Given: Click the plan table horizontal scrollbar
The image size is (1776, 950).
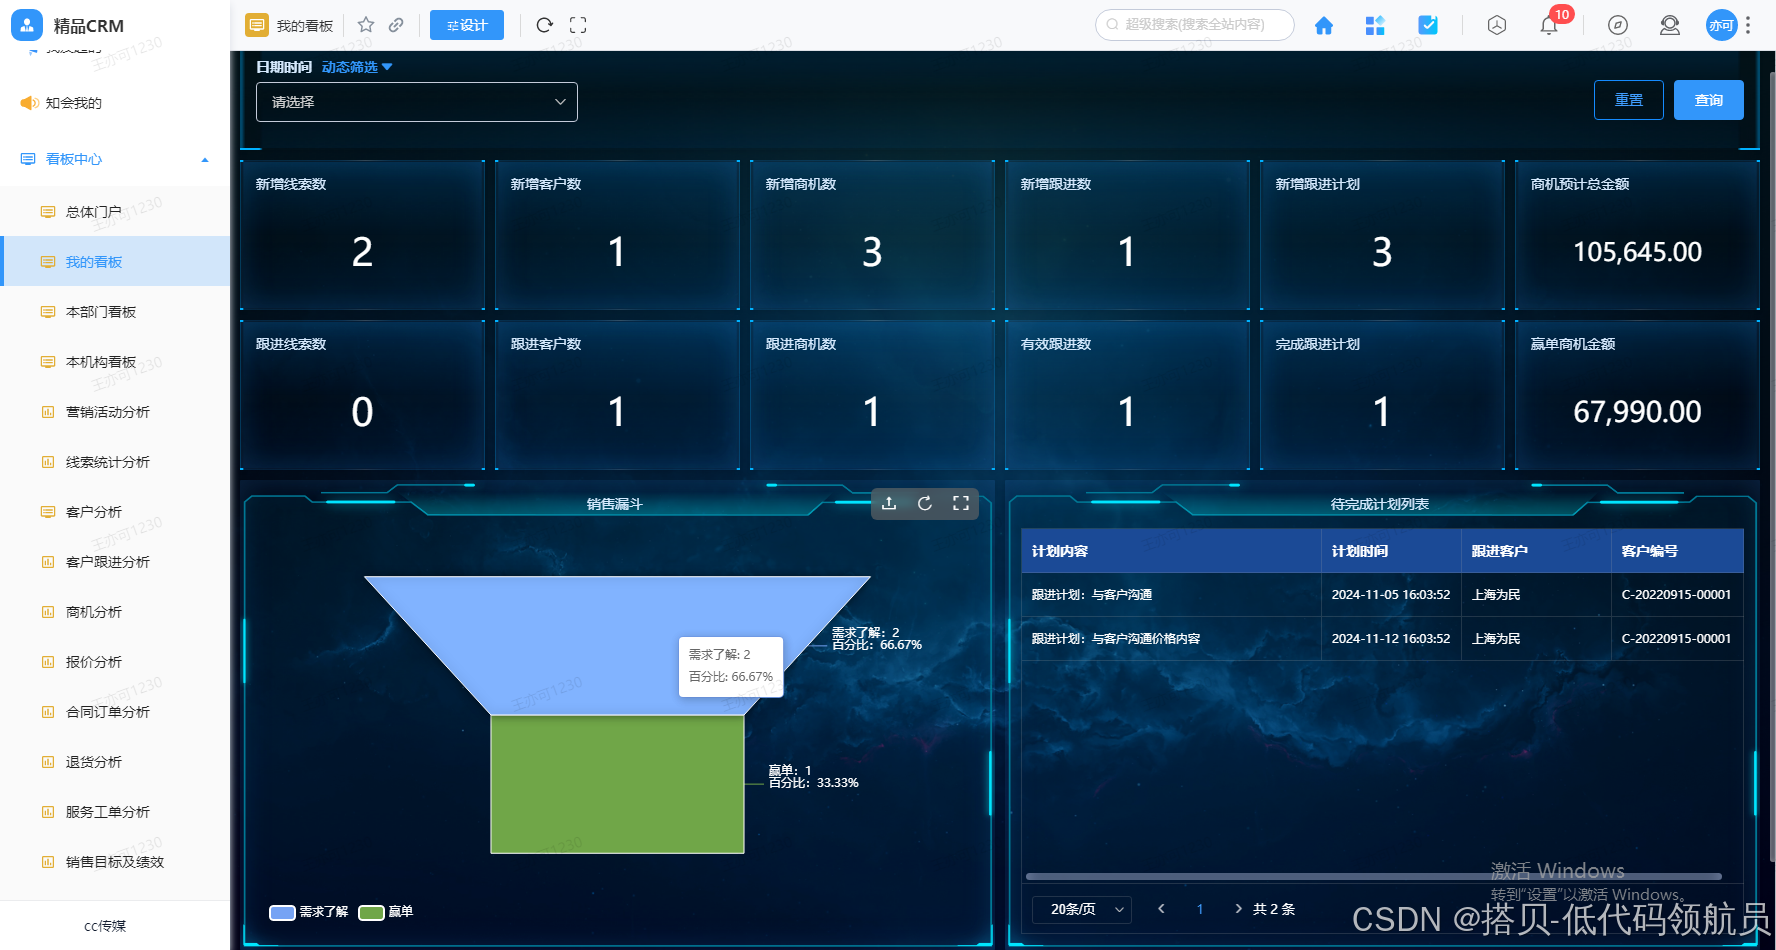Looking at the screenshot, I should pyautogui.click(x=1374, y=877).
